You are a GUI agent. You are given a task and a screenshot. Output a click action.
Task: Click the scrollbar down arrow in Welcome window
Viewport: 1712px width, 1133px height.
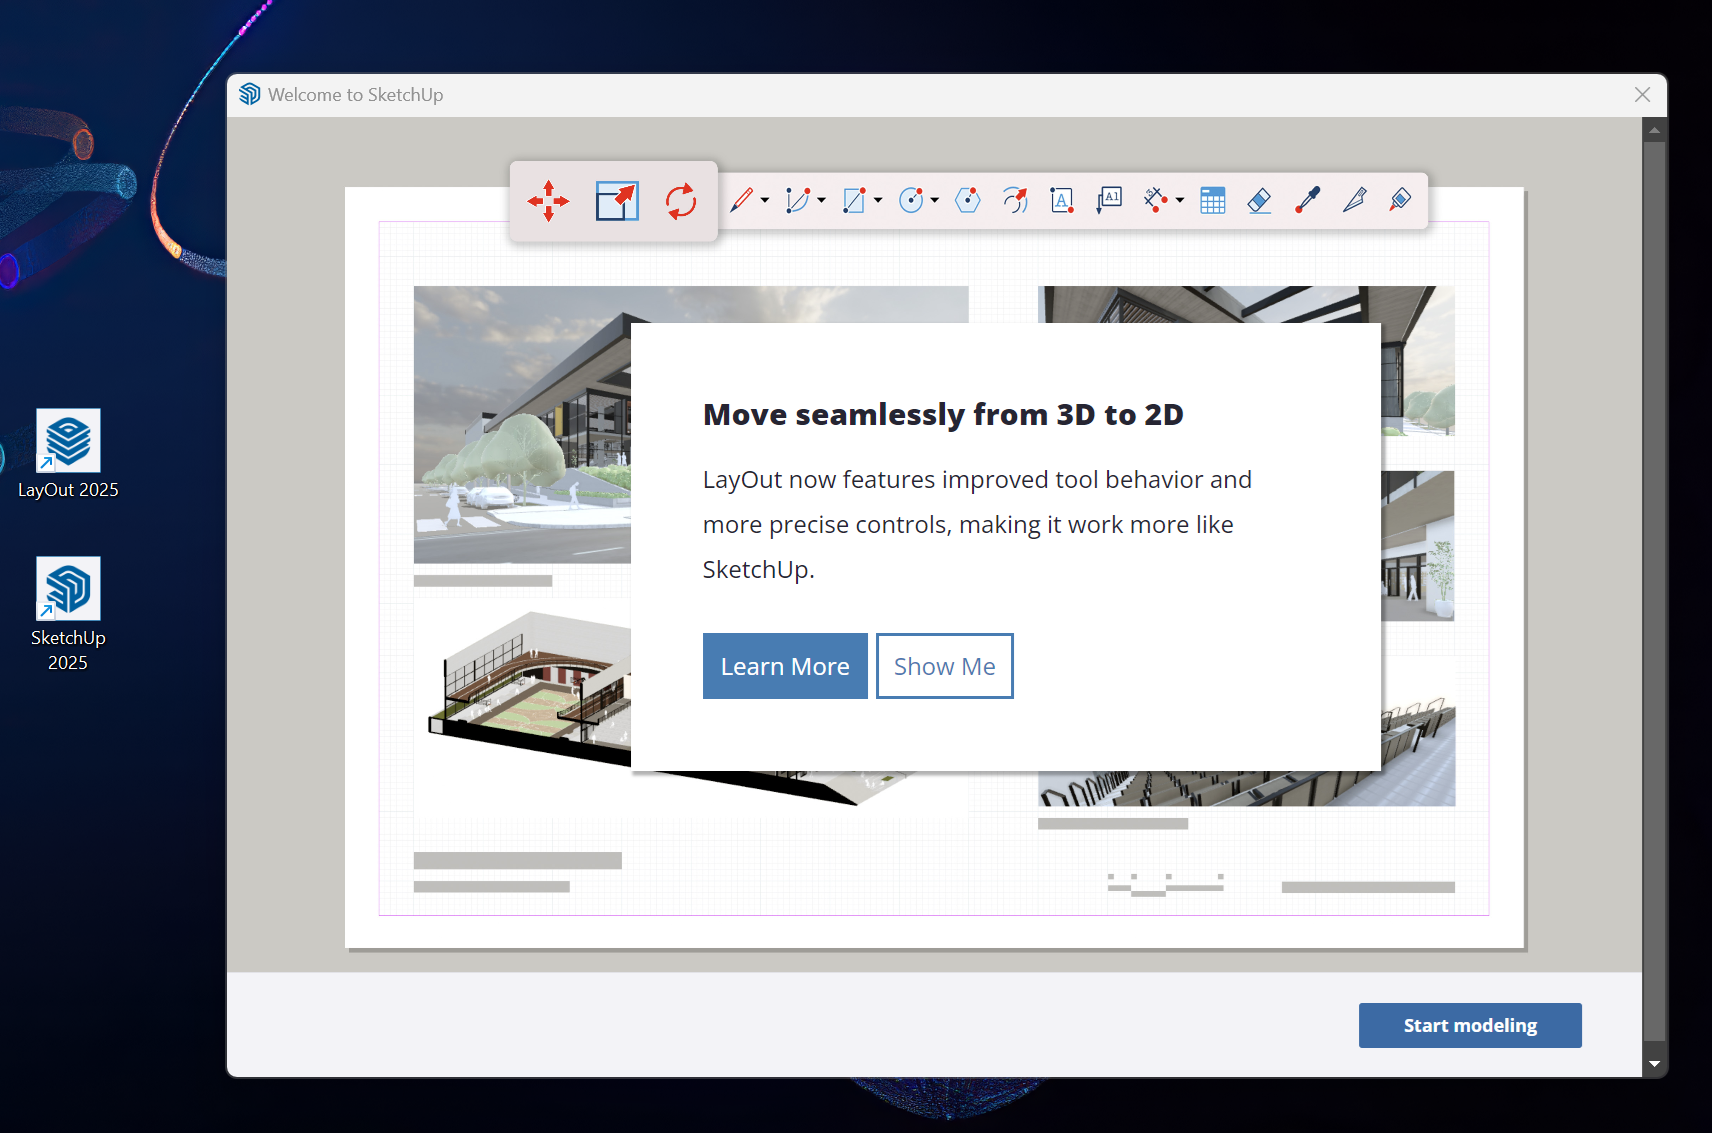click(x=1654, y=1064)
